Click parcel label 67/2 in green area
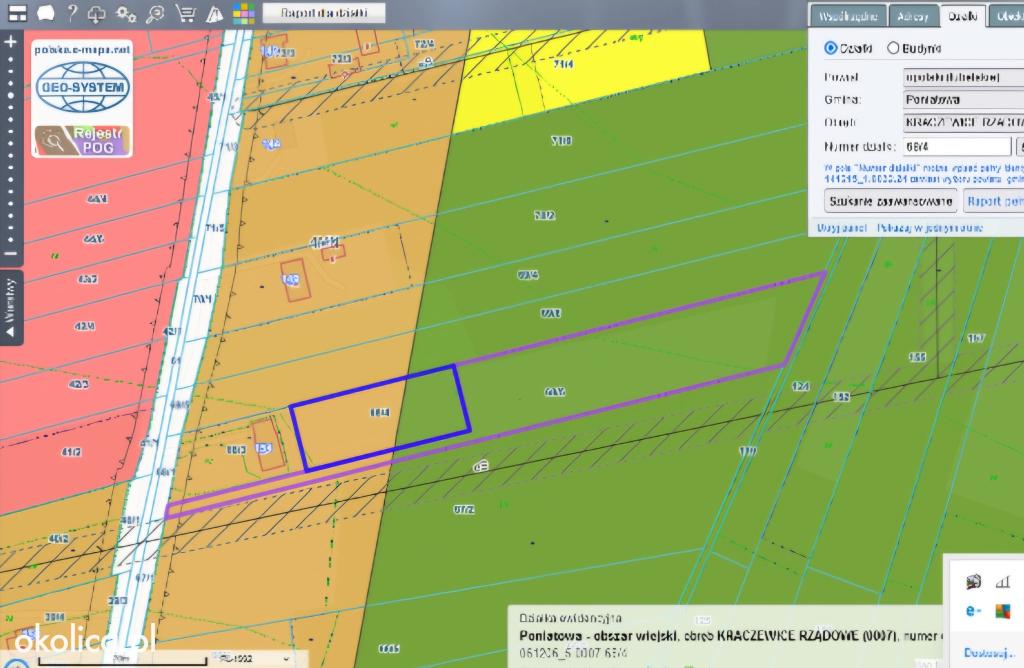This screenshot has width=1024, height=668. point(464,509)
